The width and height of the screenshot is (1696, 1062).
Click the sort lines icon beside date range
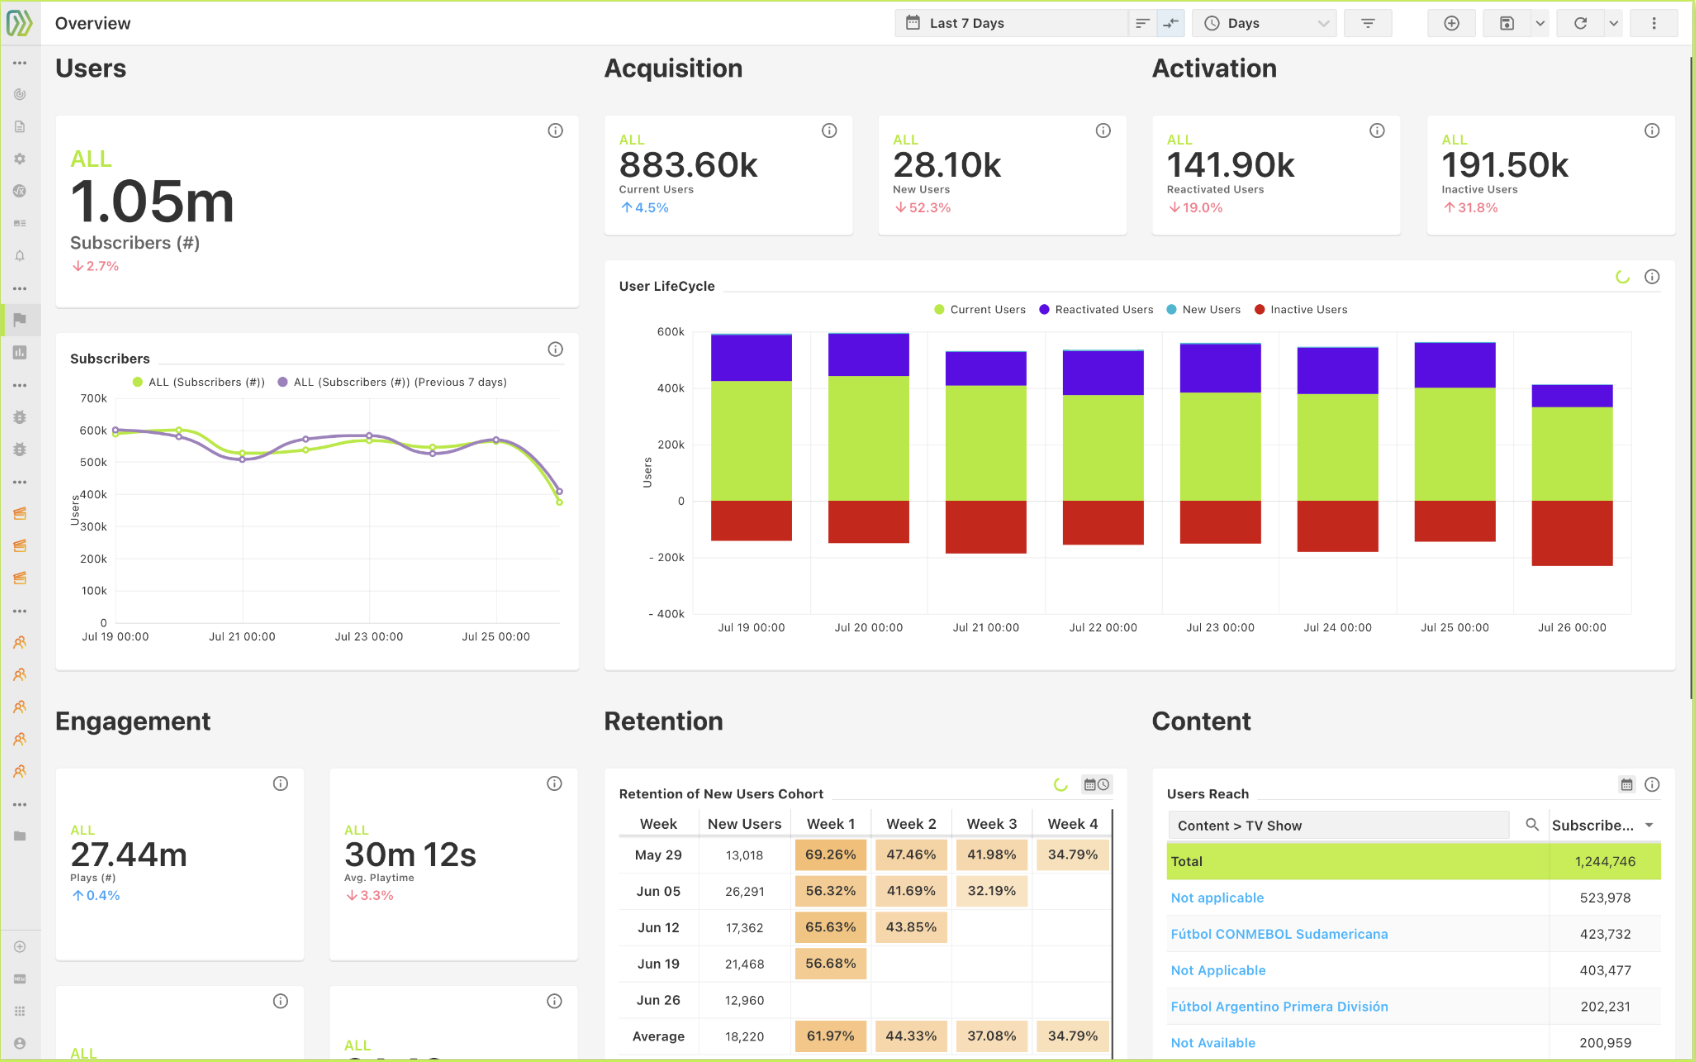tap(1142, 23)
